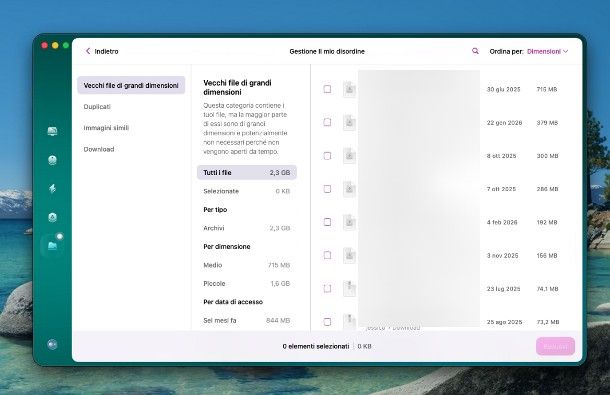Filter by Piccole size
Image resolution: width=610 pixels, height=395 pixels.
[x=247, y=283]
